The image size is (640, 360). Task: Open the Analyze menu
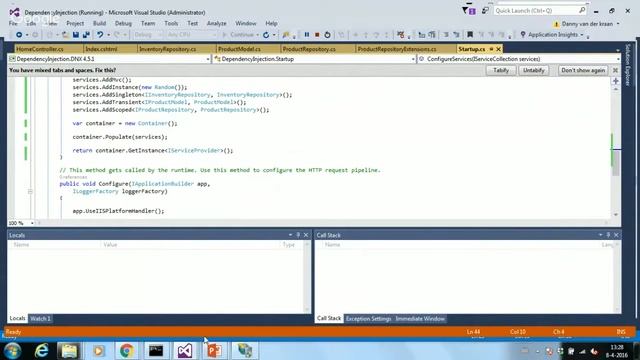(216, 23)
